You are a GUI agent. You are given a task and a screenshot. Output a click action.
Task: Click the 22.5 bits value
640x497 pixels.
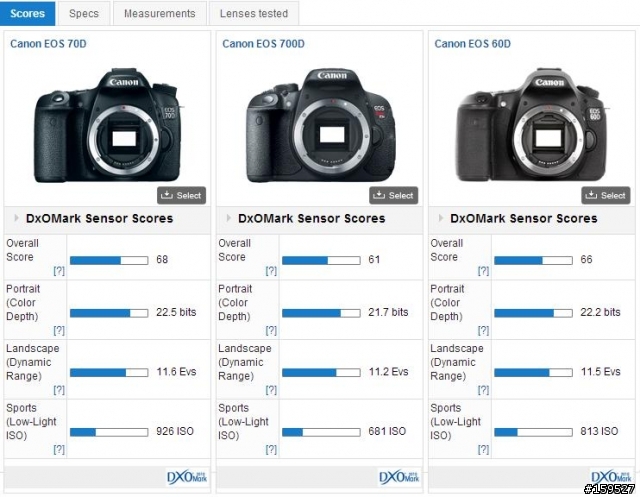click(x=176, y=312)
